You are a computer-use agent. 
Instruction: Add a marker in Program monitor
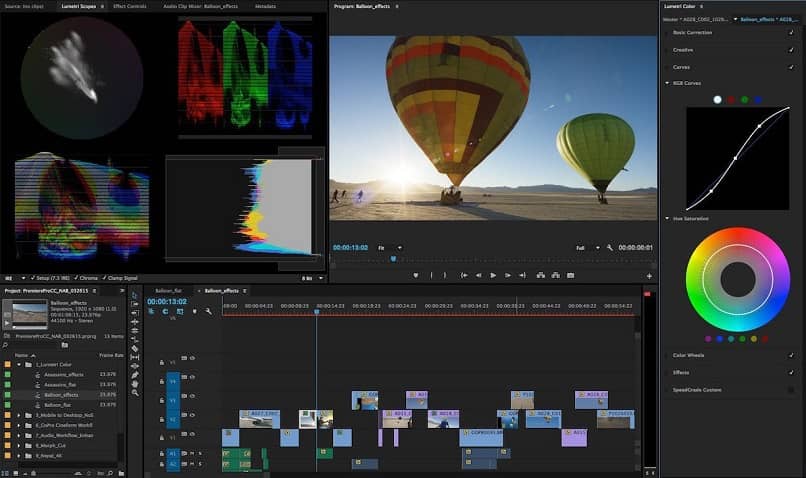[x=416, y=275]
